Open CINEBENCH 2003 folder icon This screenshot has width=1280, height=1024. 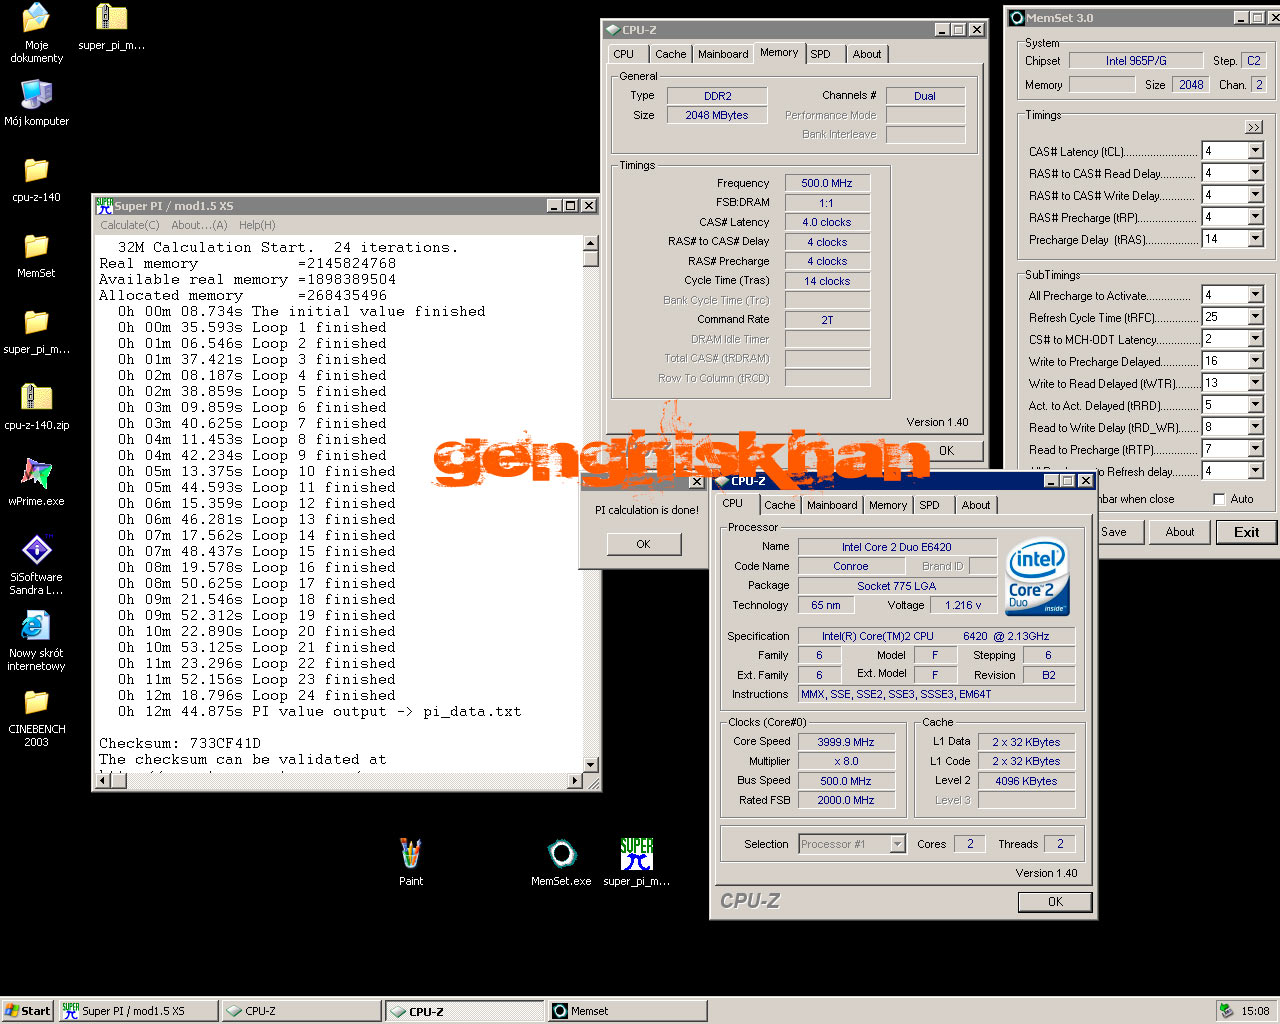point(36,717)
